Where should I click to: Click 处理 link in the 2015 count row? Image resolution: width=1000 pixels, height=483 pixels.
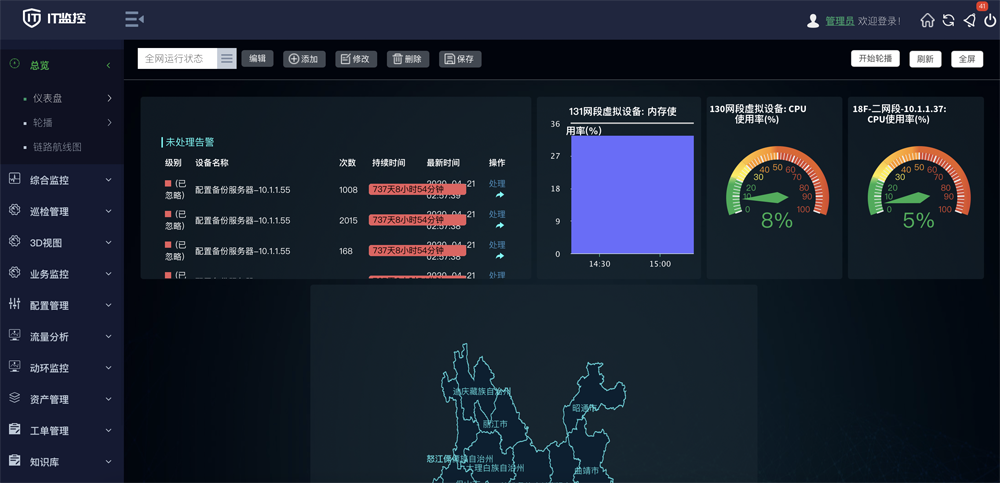tap(497, 214)
